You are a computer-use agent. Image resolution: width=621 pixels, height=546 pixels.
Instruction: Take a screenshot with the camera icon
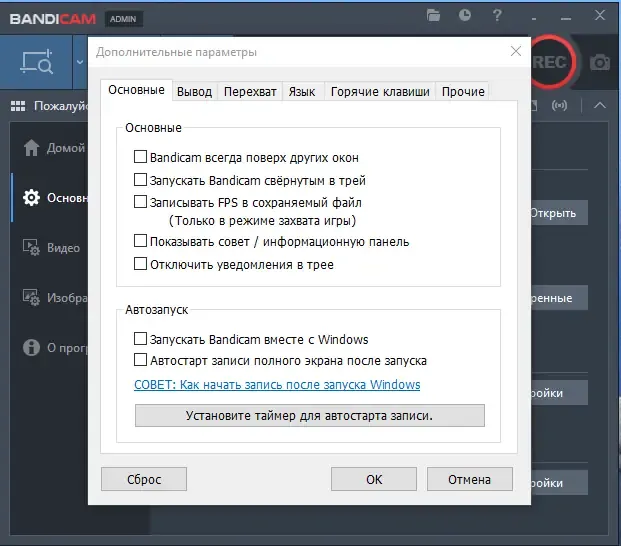tap(600, 63)
